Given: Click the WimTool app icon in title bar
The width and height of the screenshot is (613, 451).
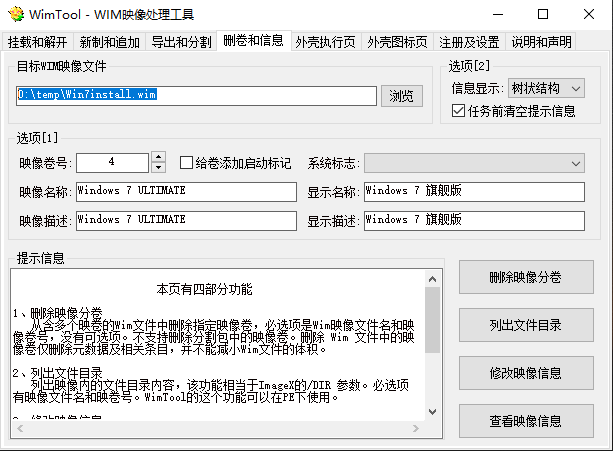Looking at the screenshot, I should (16, 14).
